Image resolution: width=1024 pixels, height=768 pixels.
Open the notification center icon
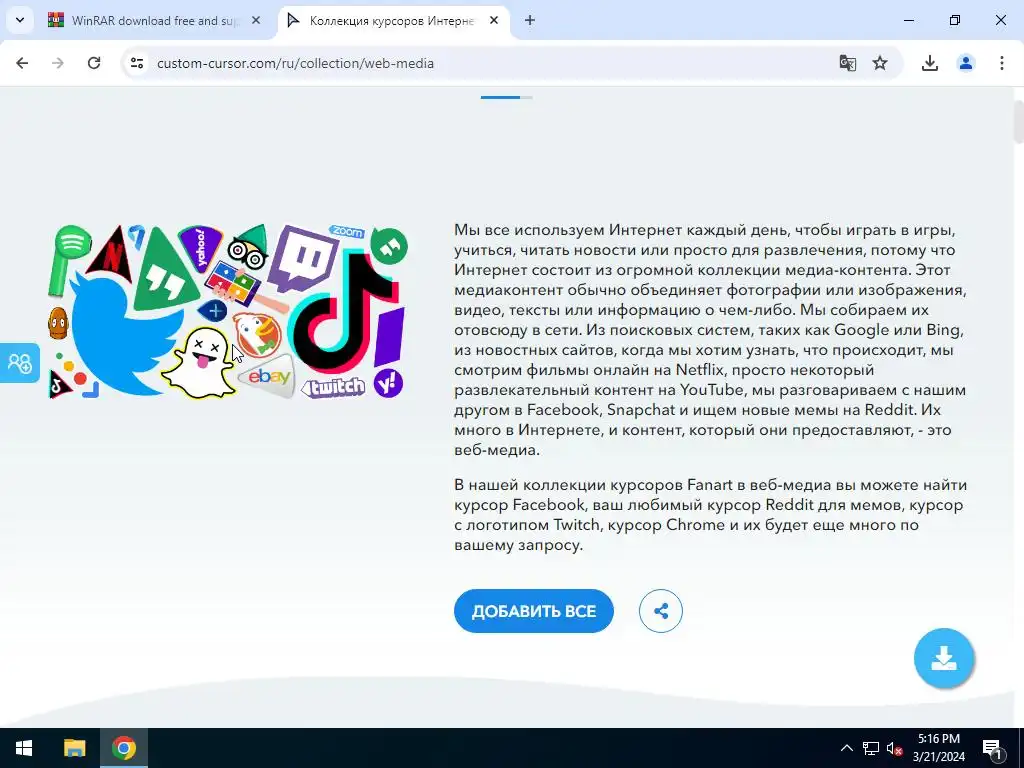tap(992, 748)
